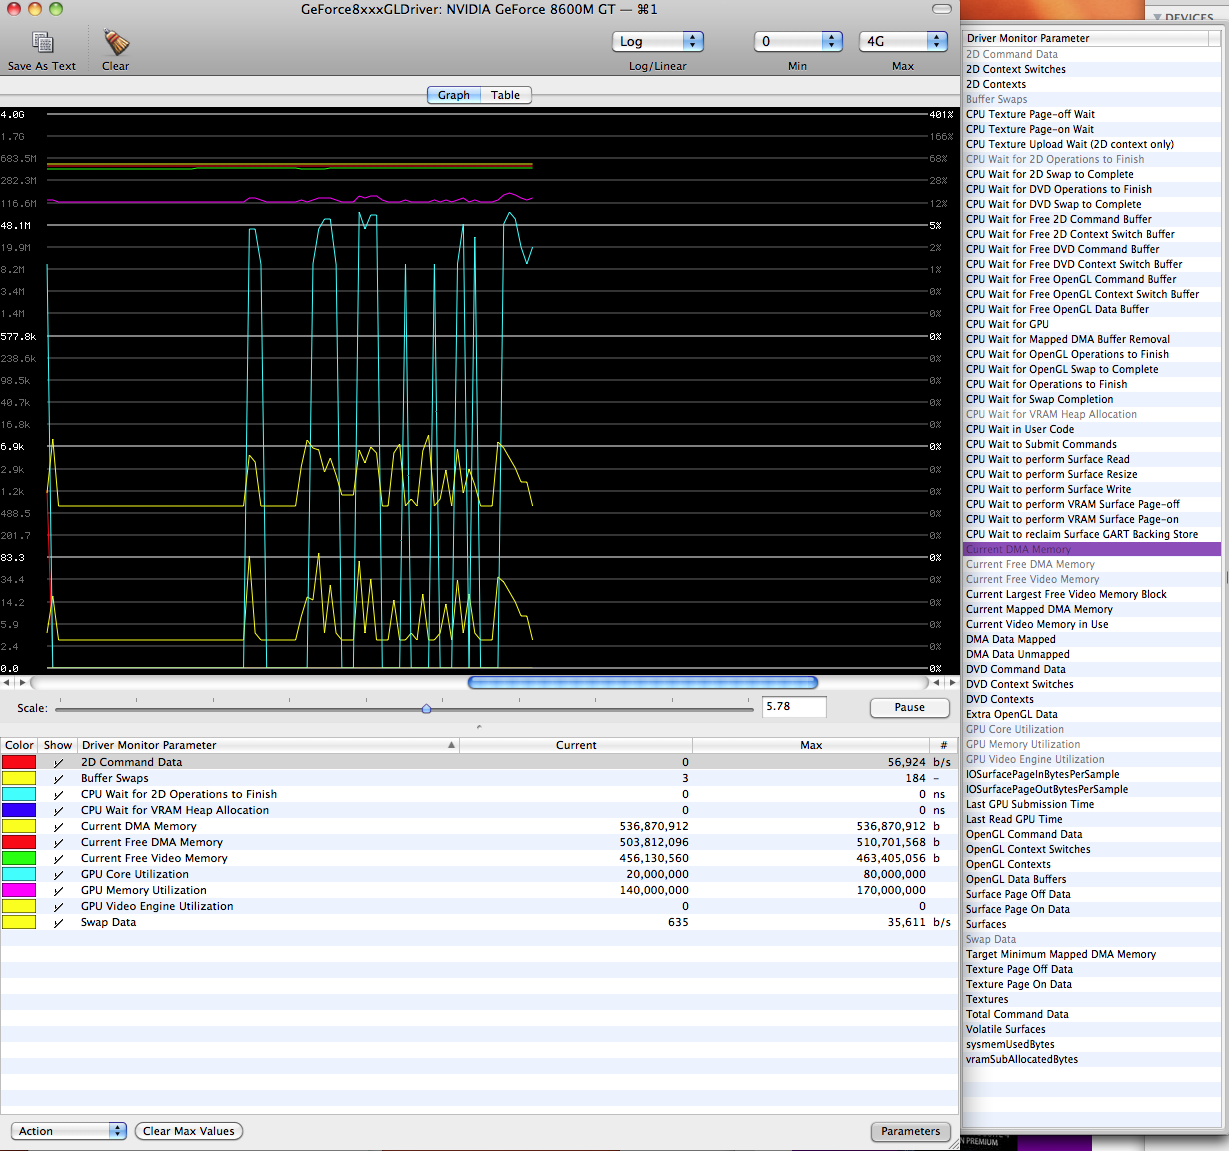
Task: Toggle Show checkbox for GPU Core Utilization
Action: tap(58, 874)
